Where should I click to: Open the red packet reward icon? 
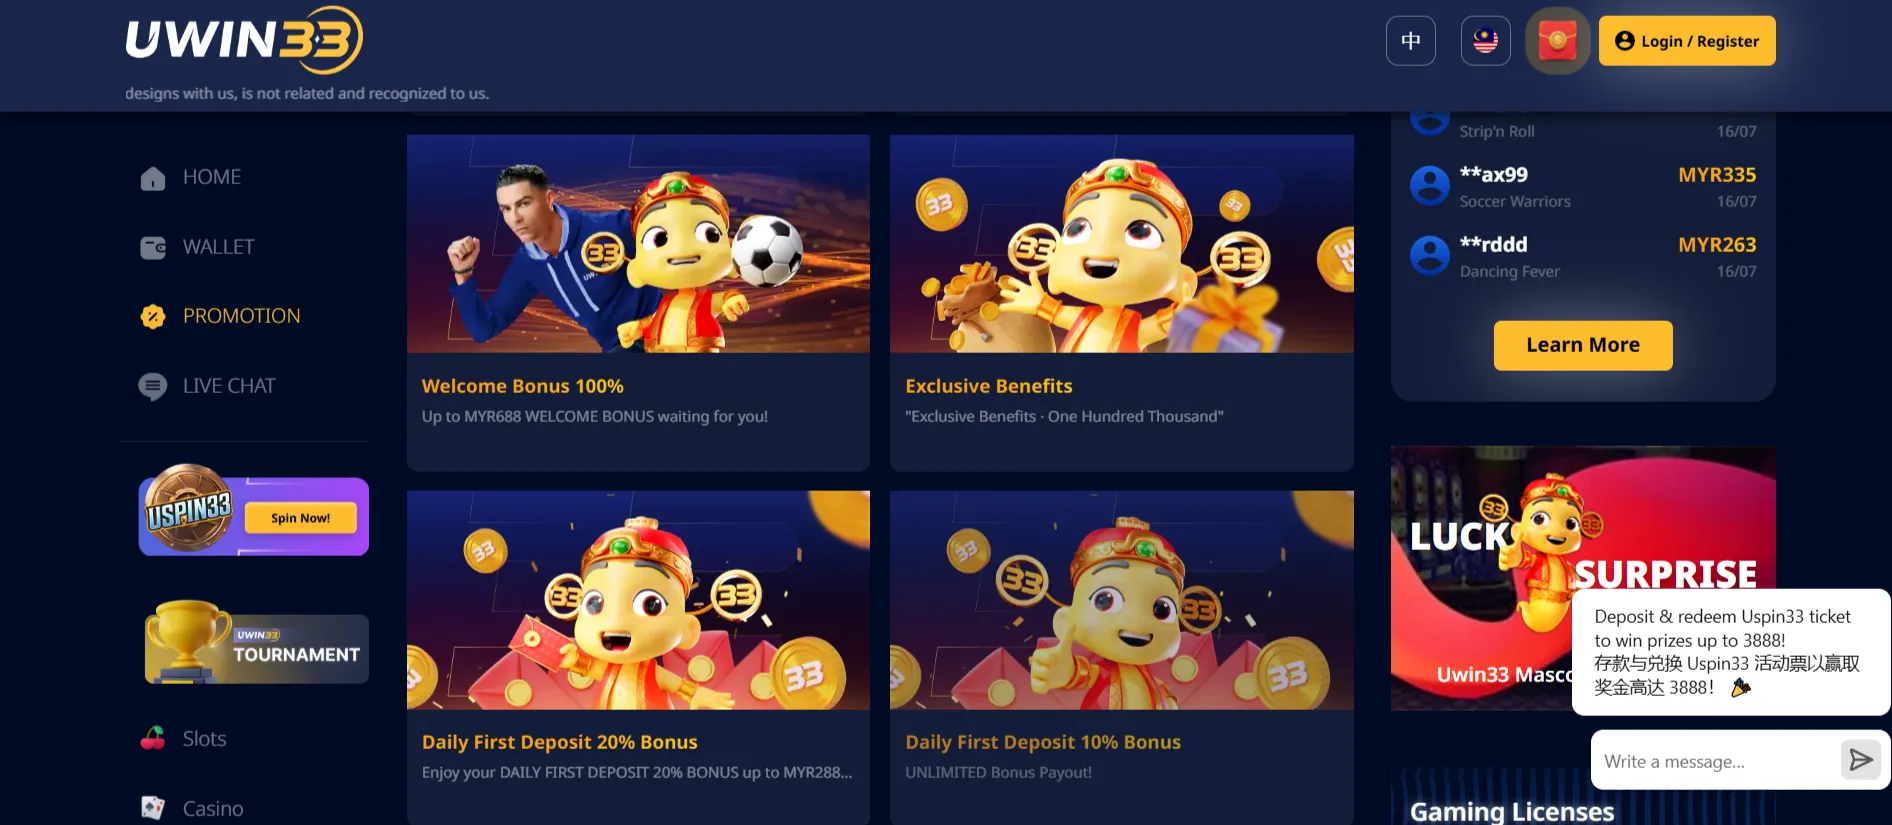point(1557,41)
